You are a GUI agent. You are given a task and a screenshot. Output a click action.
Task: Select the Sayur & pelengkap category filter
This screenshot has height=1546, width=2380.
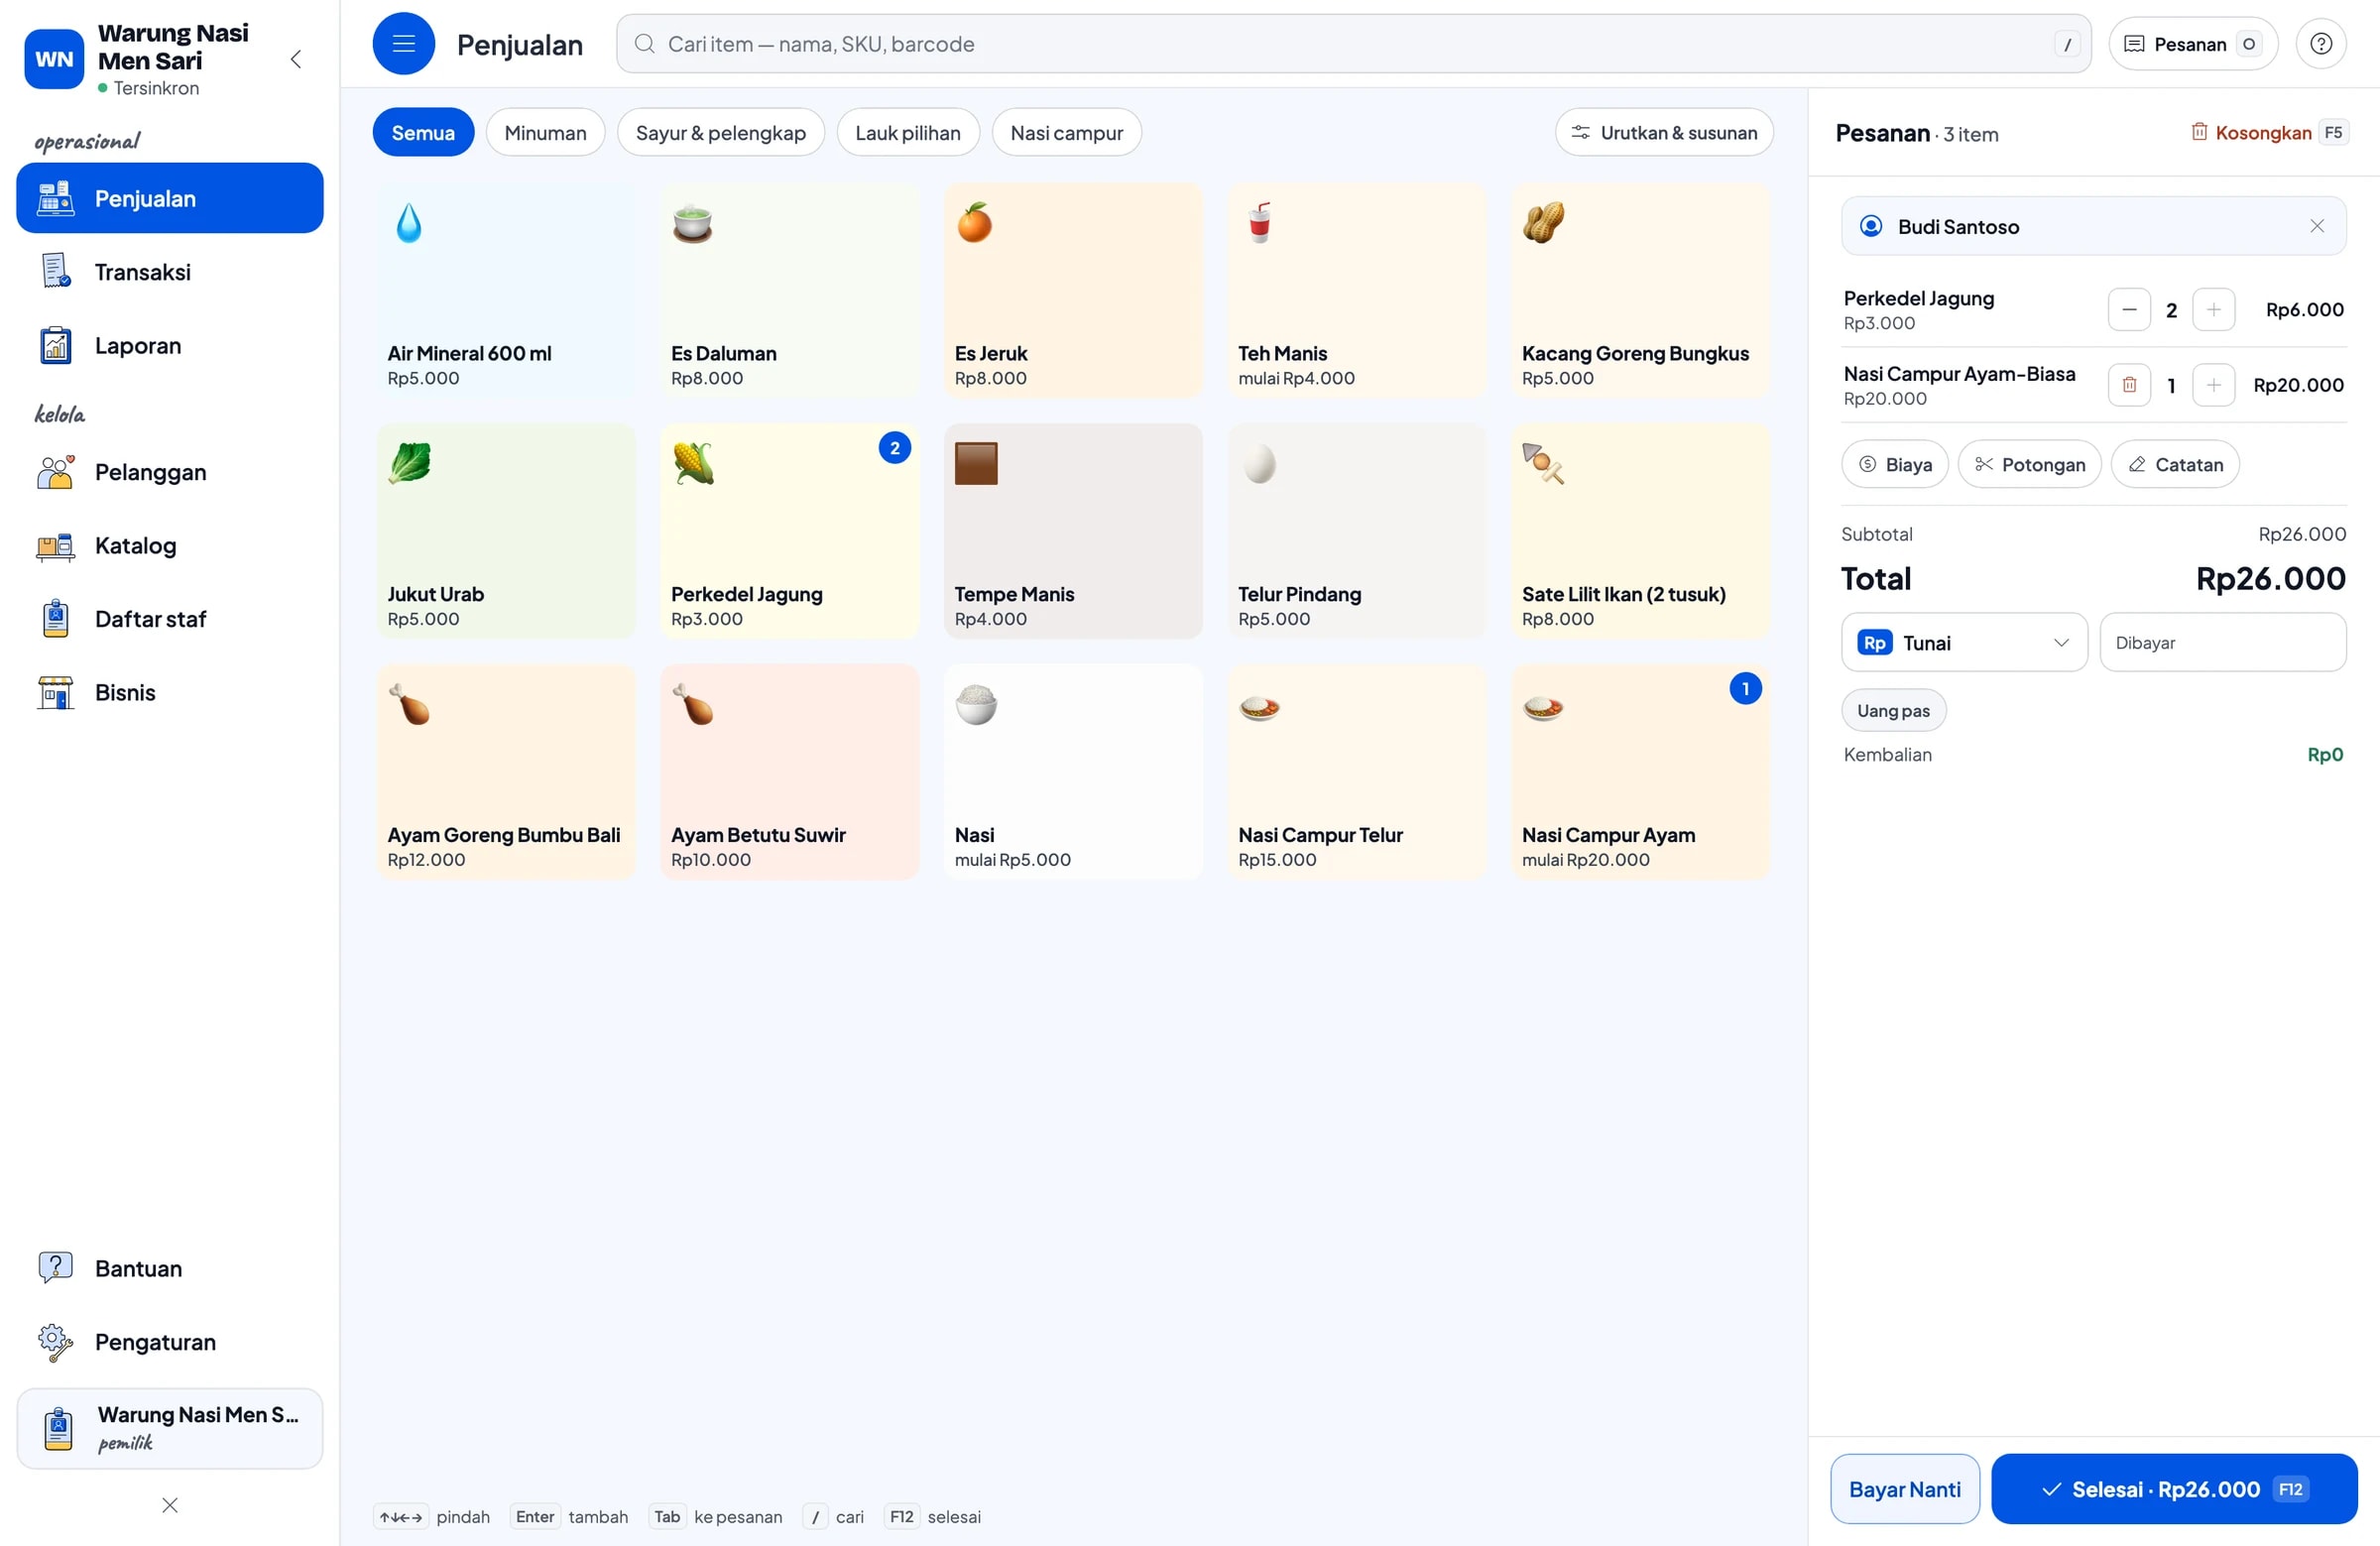[x=720, y=132]
